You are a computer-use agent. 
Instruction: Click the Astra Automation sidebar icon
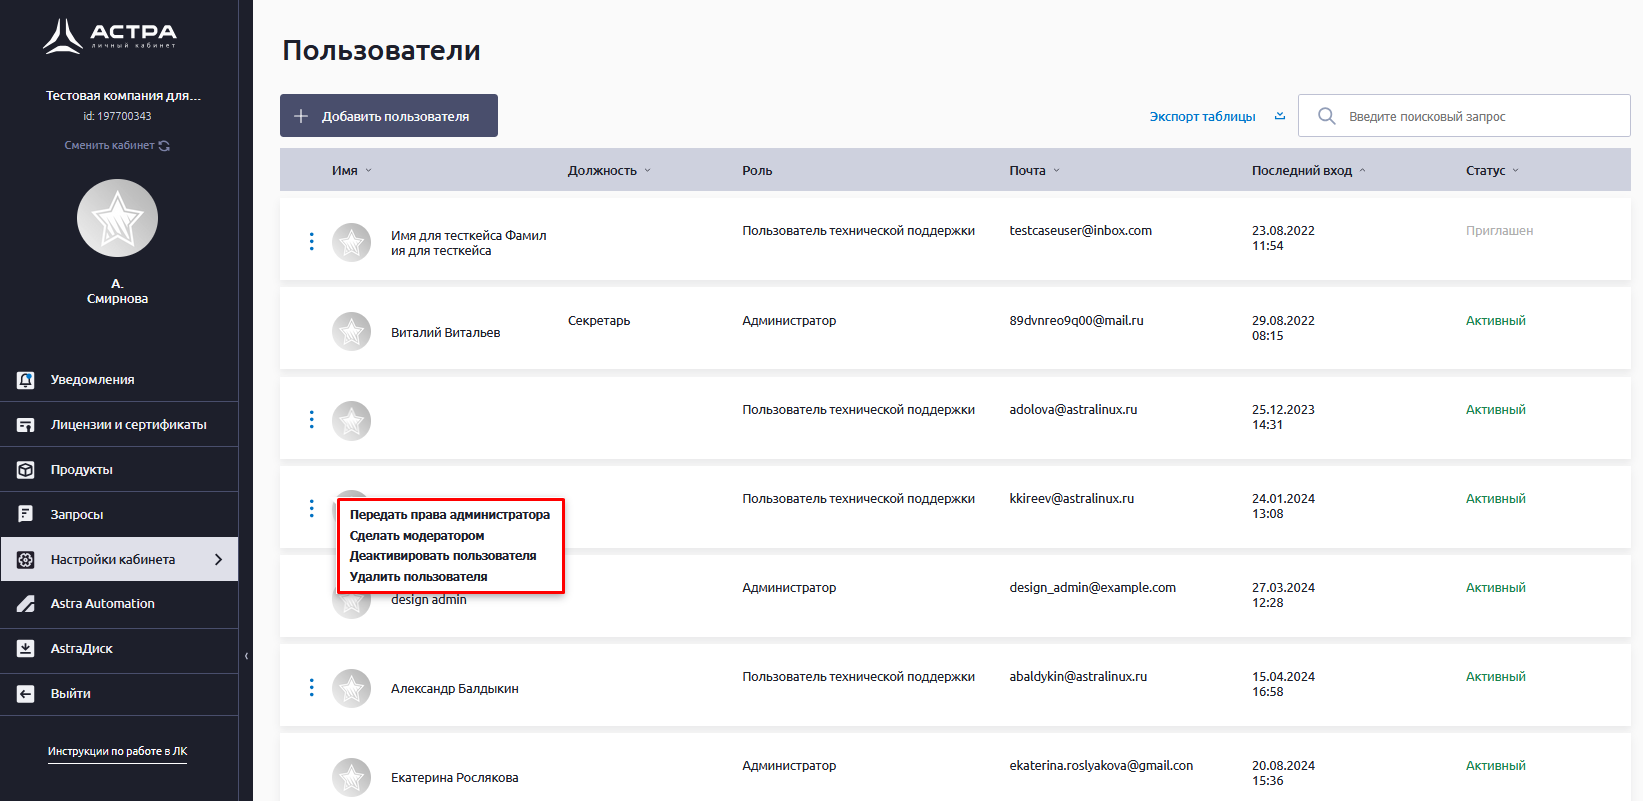click(x=26, y=604)
